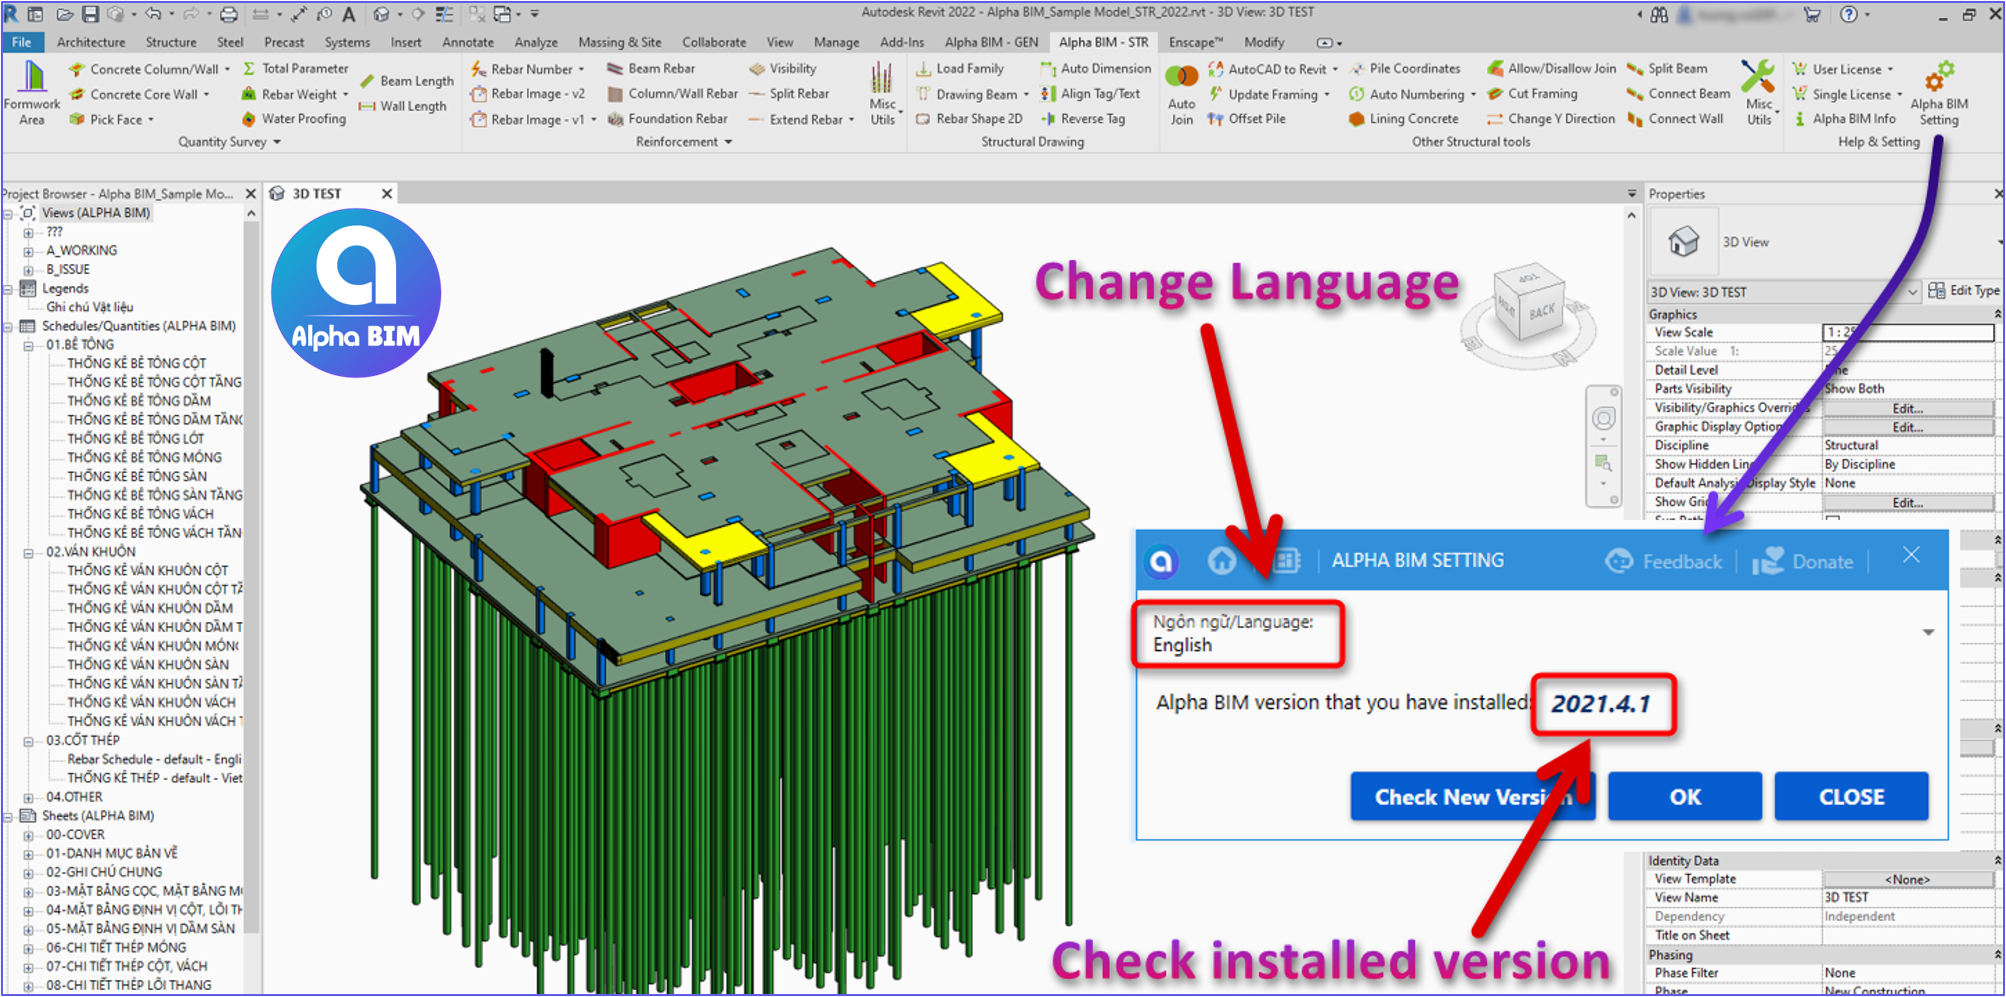The width and height of the screenshot is (2006, 997).
Task: Open the Enscape ribbon tab
Action: (1196, 42)
